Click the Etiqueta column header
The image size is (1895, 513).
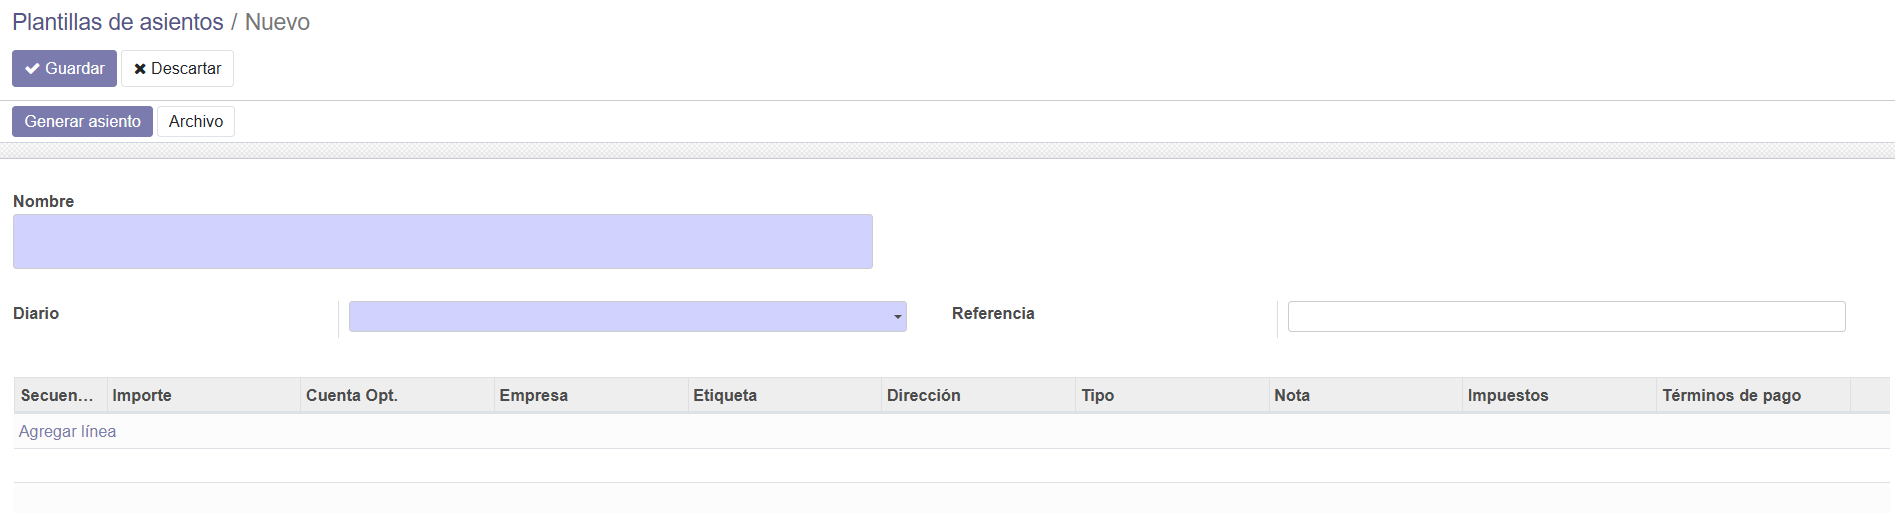tap(725, 396)
